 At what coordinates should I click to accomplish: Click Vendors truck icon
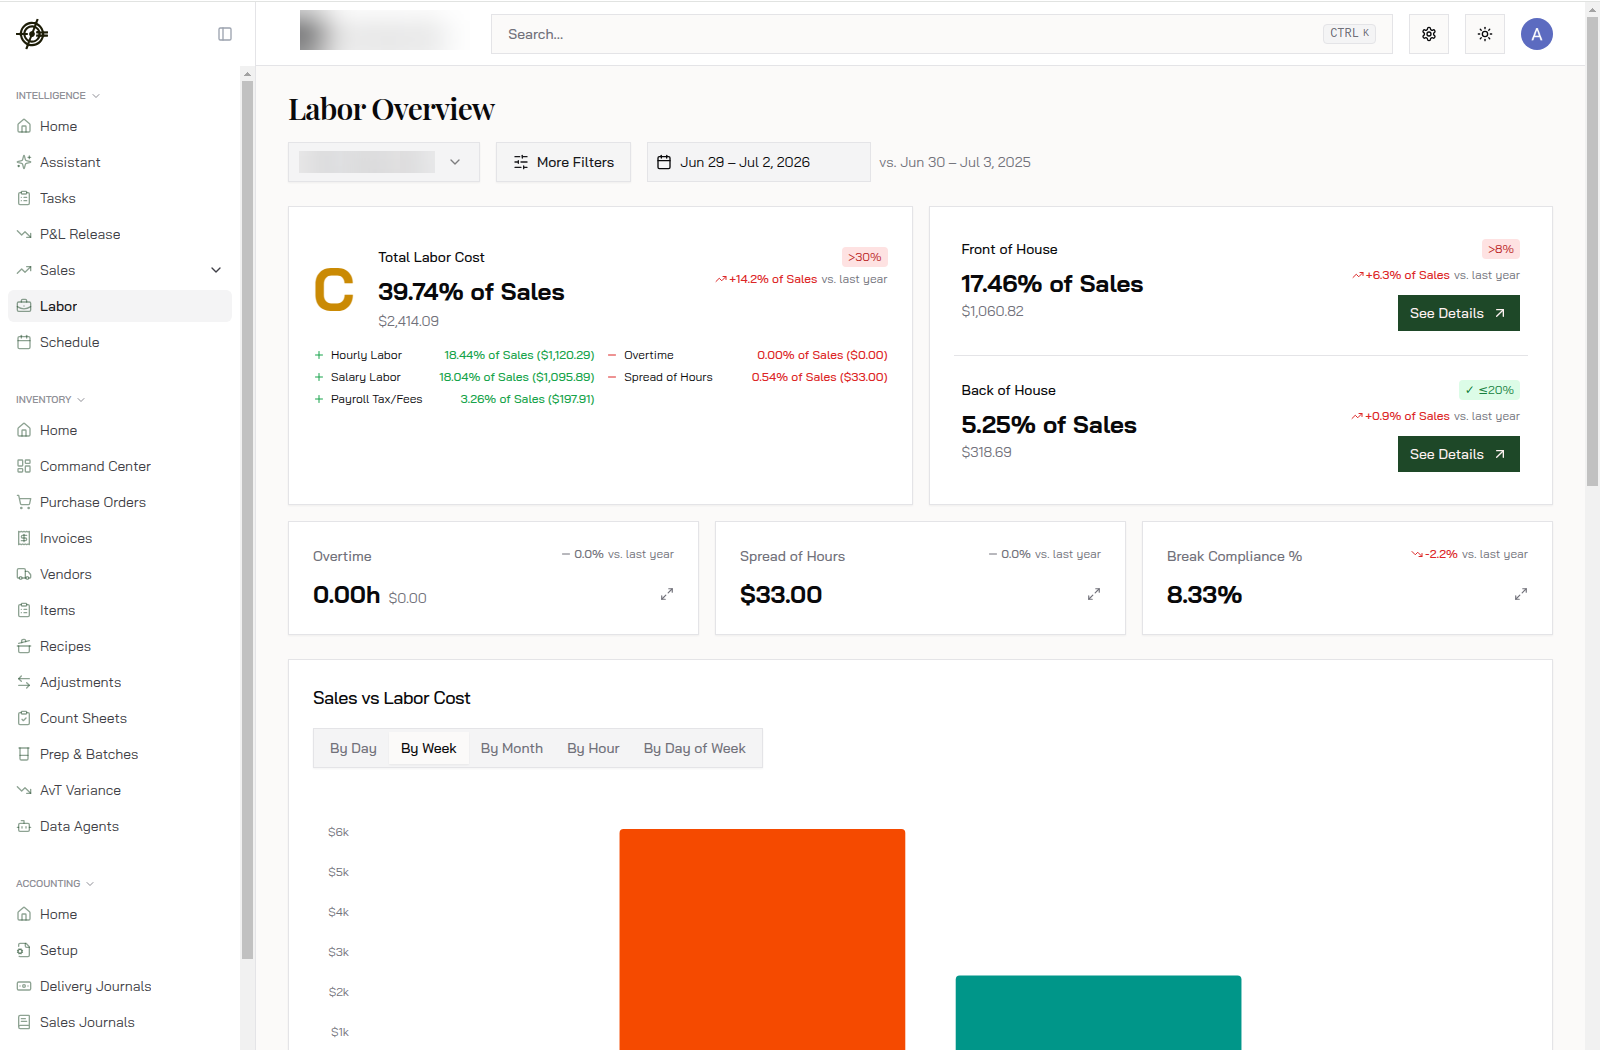24,574
